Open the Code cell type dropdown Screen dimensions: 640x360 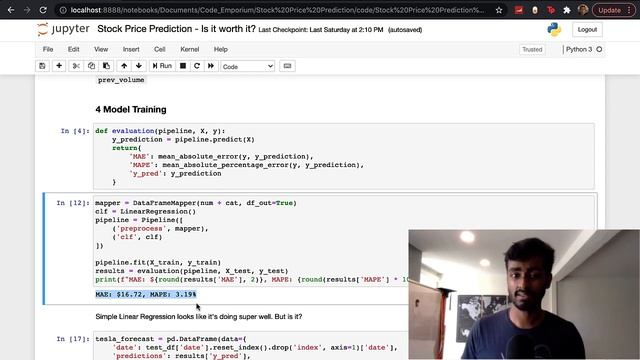(248, 66)
